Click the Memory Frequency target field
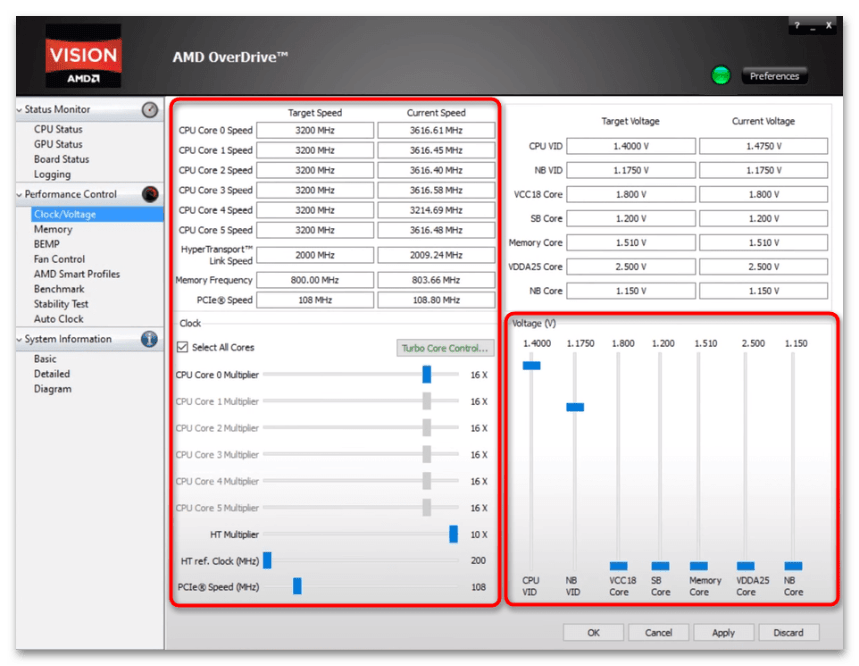The image size is (859, 666). pyautogui.click(x=315, y=280)
